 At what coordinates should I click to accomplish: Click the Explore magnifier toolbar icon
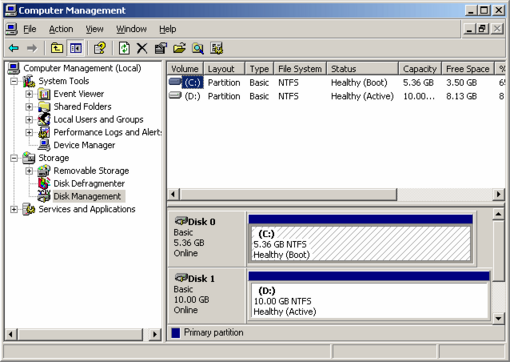(x=198, y=49)
